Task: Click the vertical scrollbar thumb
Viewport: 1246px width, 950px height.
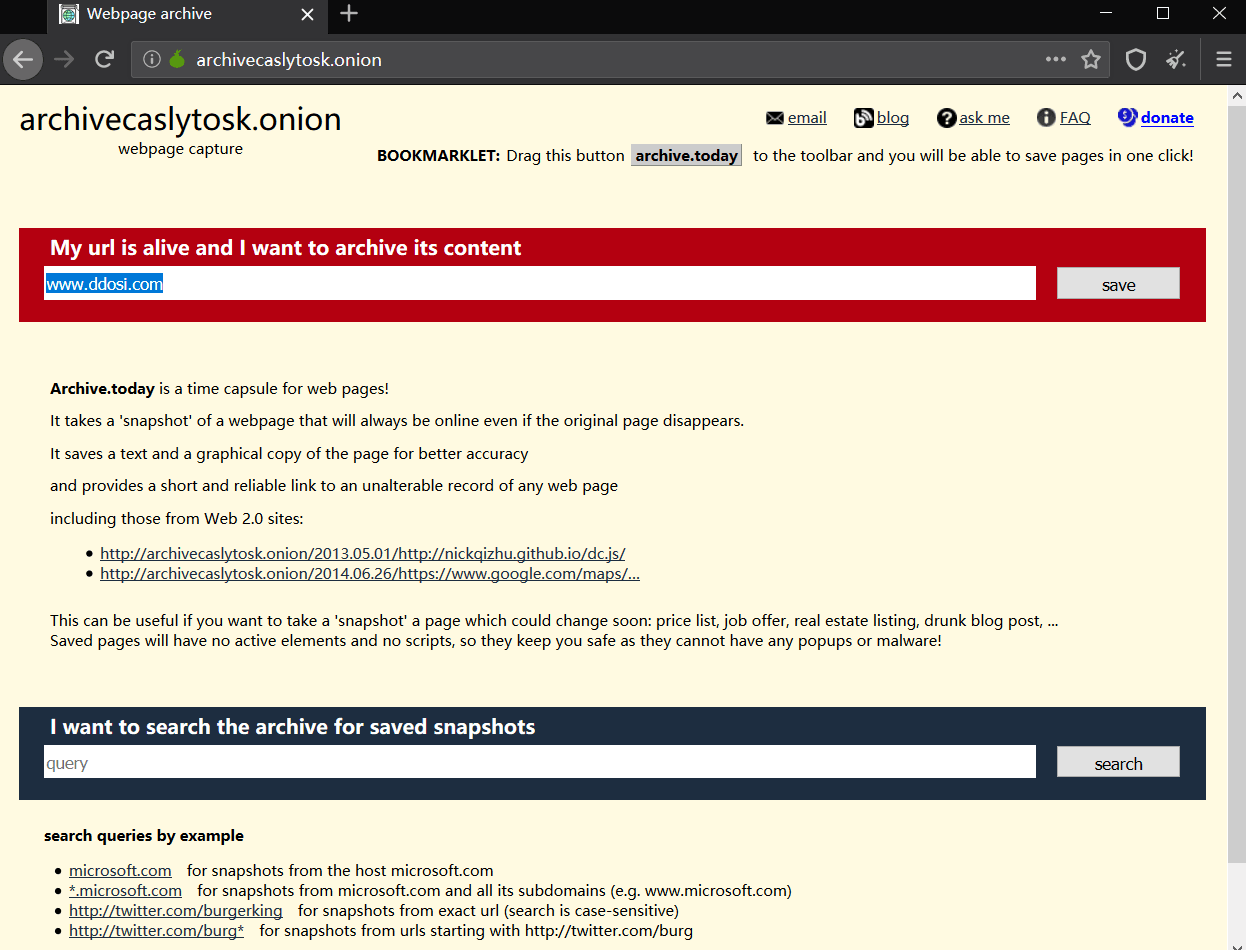Action: (1236, 485)
